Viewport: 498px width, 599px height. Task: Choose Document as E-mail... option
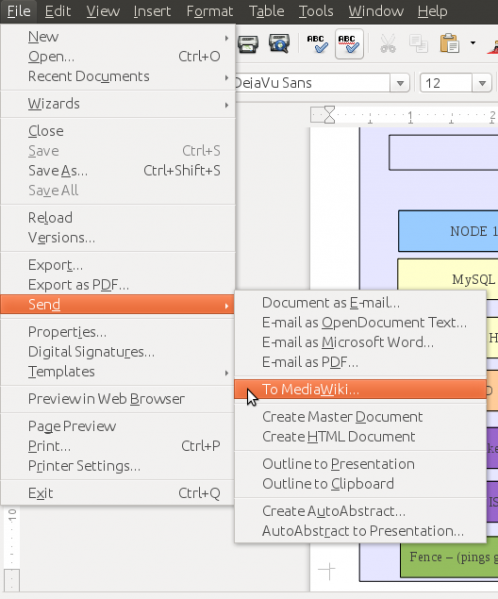click(361, 303)
